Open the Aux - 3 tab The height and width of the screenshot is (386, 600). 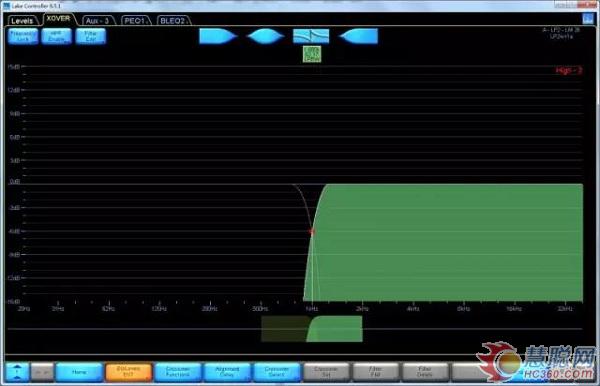97,21
